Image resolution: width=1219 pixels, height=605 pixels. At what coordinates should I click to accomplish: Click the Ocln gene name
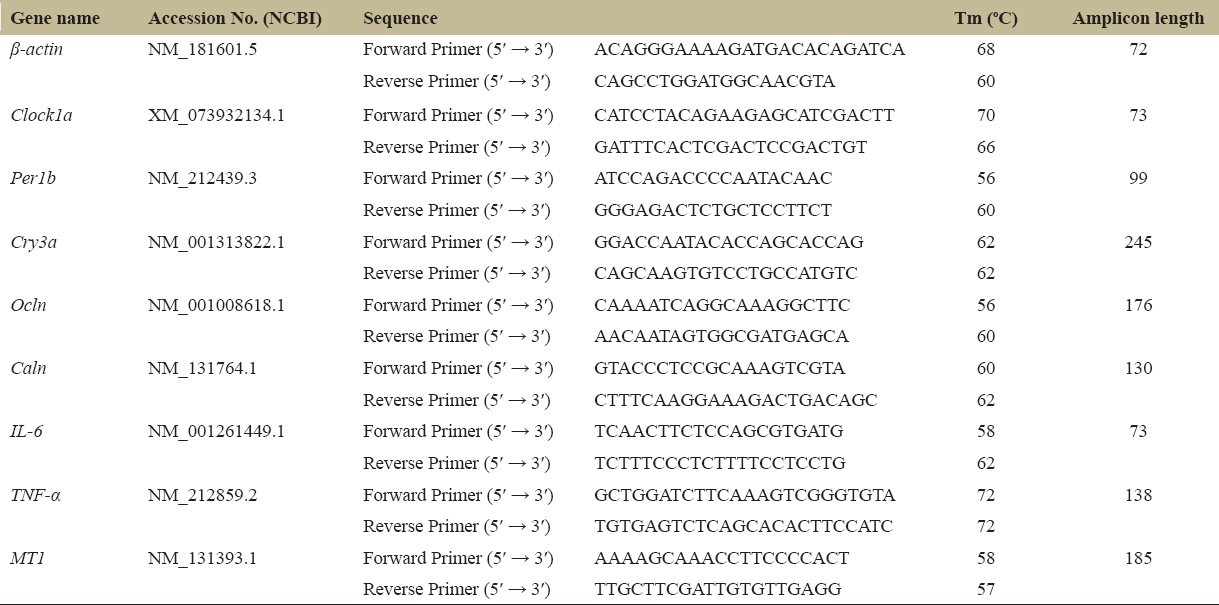pos(29,305)
